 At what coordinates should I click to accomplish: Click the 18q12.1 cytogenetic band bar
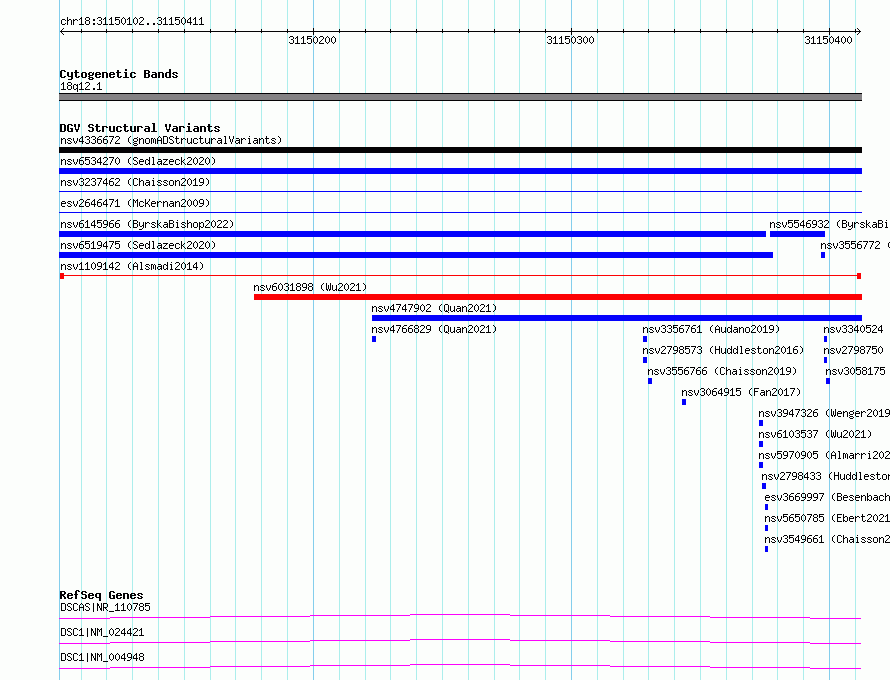(x=460, y=97)
